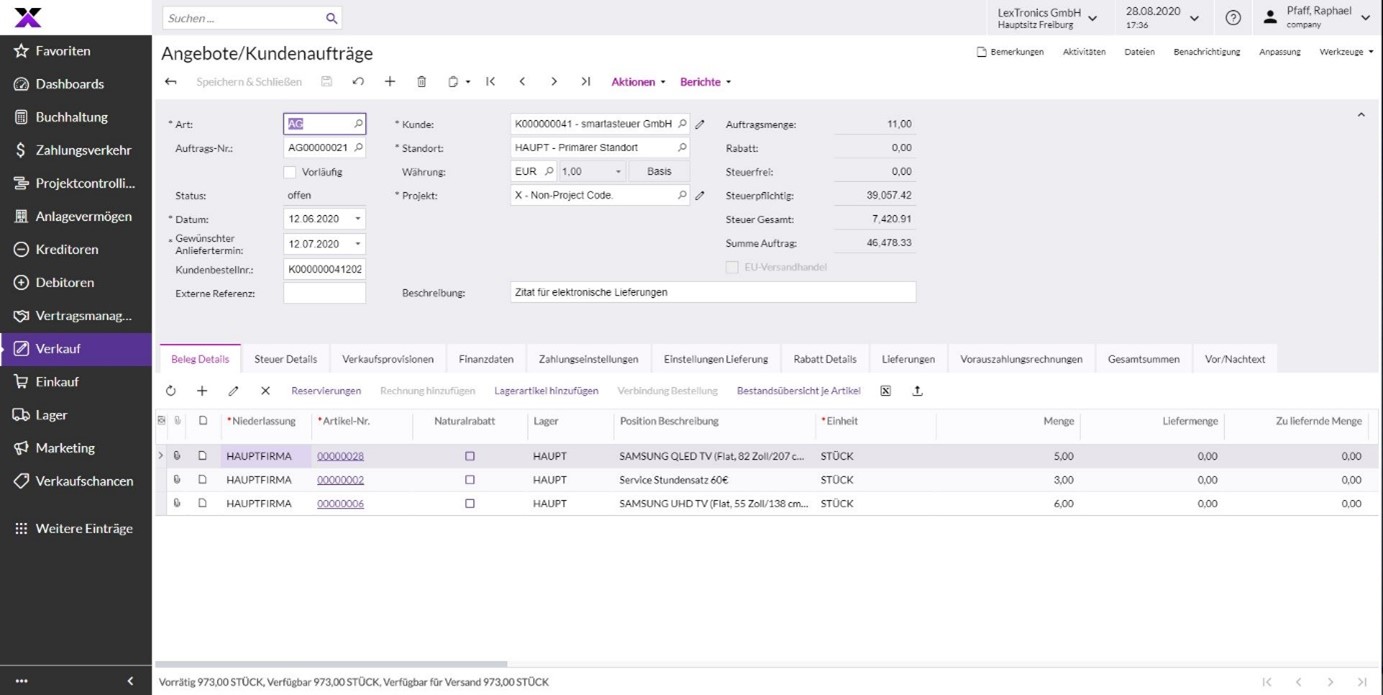Click the Lagerartikel hinzufügen button
Screen dimensions: 1383x695
pos(546,391)
